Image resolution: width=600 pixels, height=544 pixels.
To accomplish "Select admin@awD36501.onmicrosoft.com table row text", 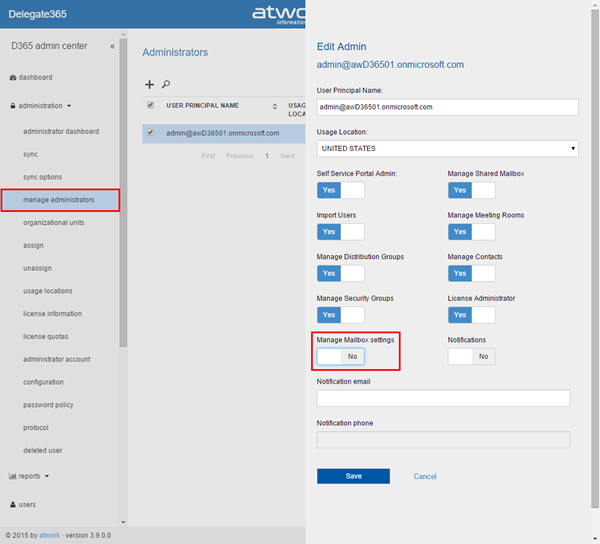I will (222, 134).
